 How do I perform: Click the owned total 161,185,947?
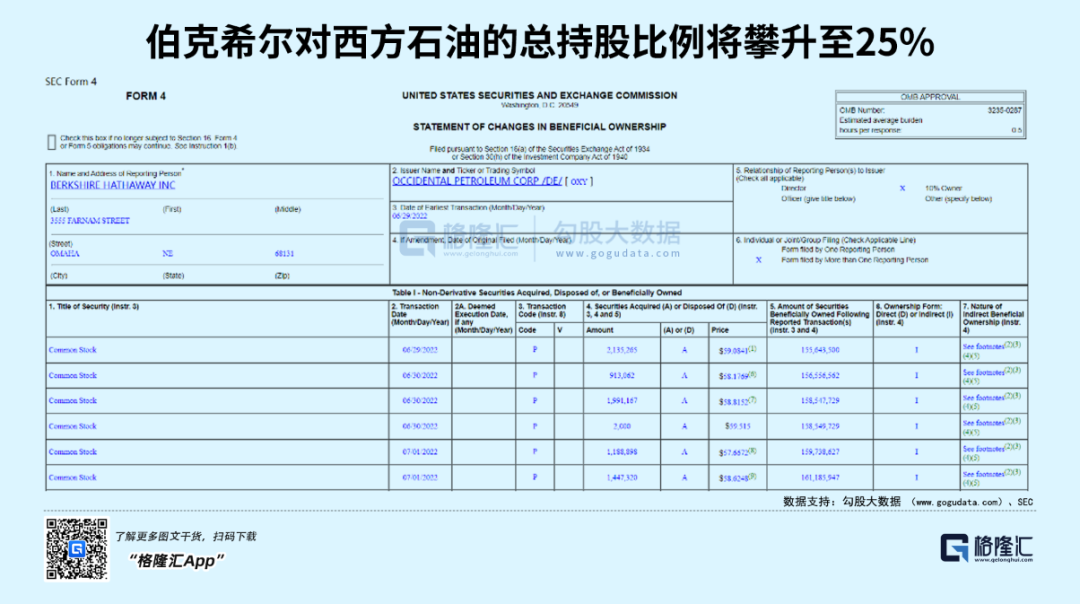[820, 477]
